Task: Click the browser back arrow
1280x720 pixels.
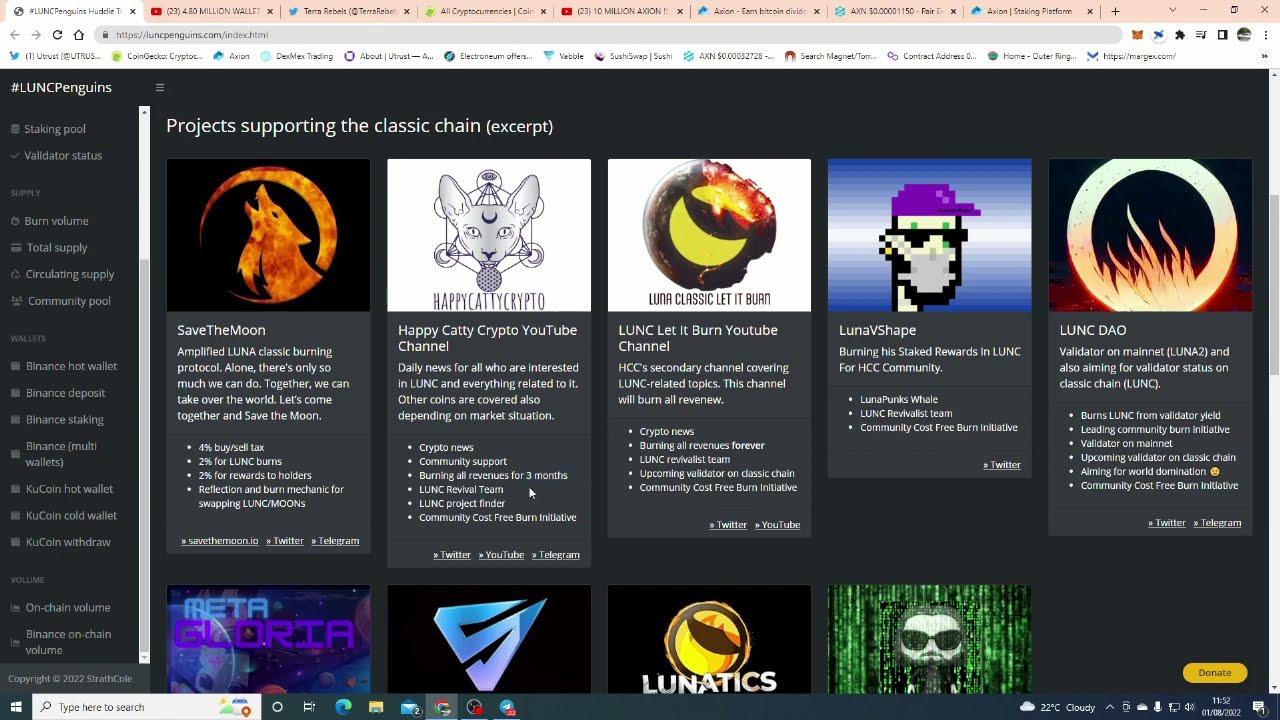Action: pyautogui.click(x=14, y=34)
